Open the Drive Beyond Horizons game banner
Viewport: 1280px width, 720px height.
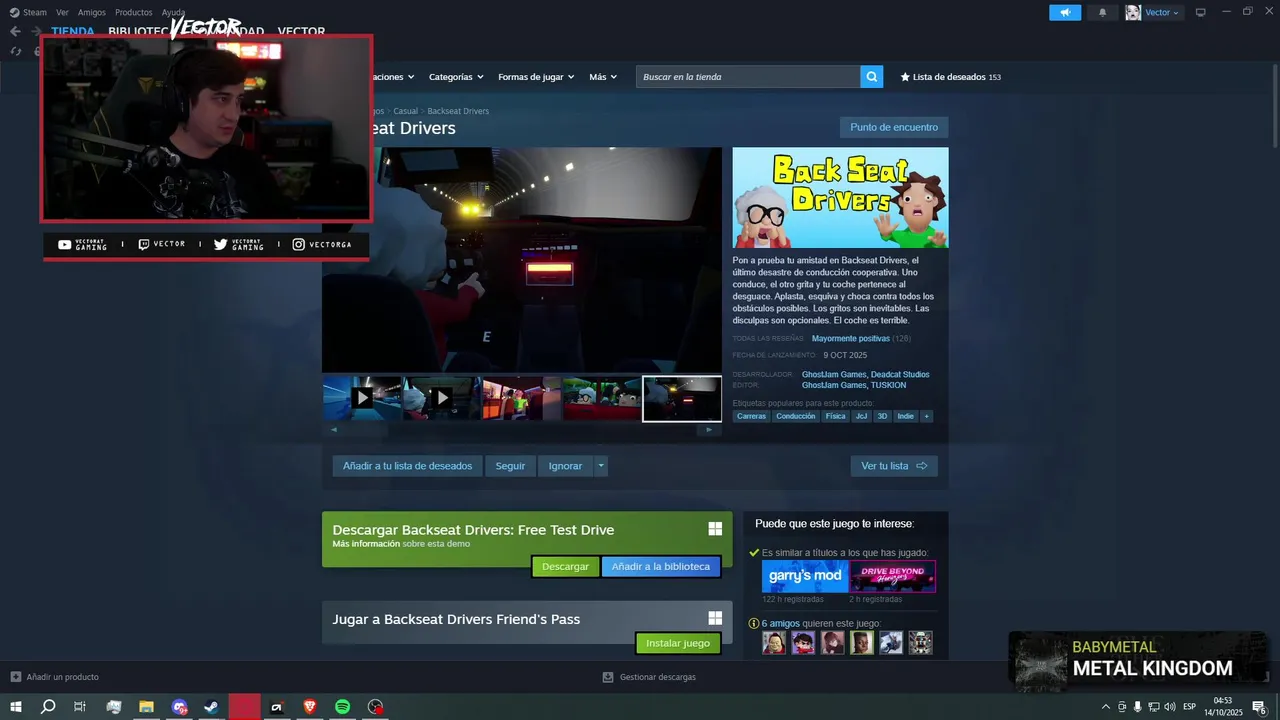click(x=893, y=576)
